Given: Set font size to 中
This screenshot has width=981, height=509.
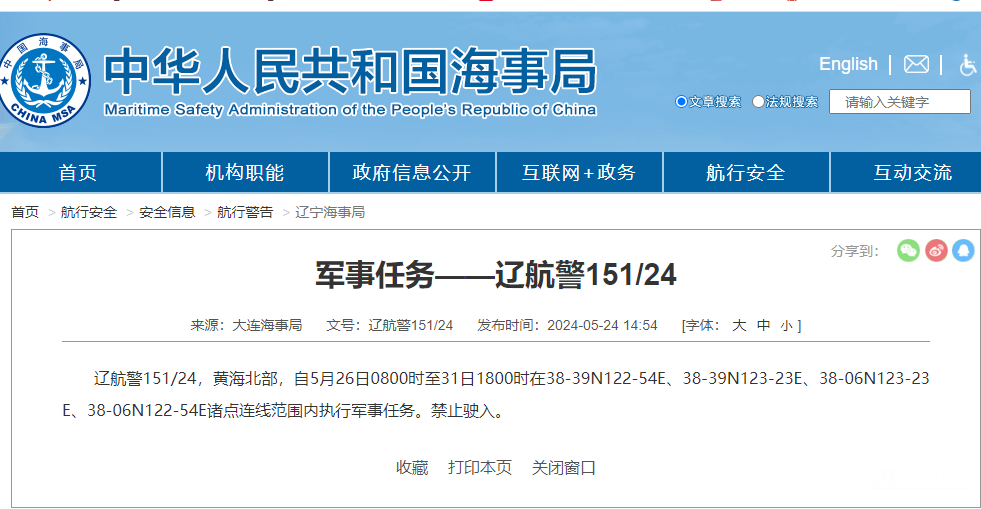Looking at the screenshot, I should 763,325.
